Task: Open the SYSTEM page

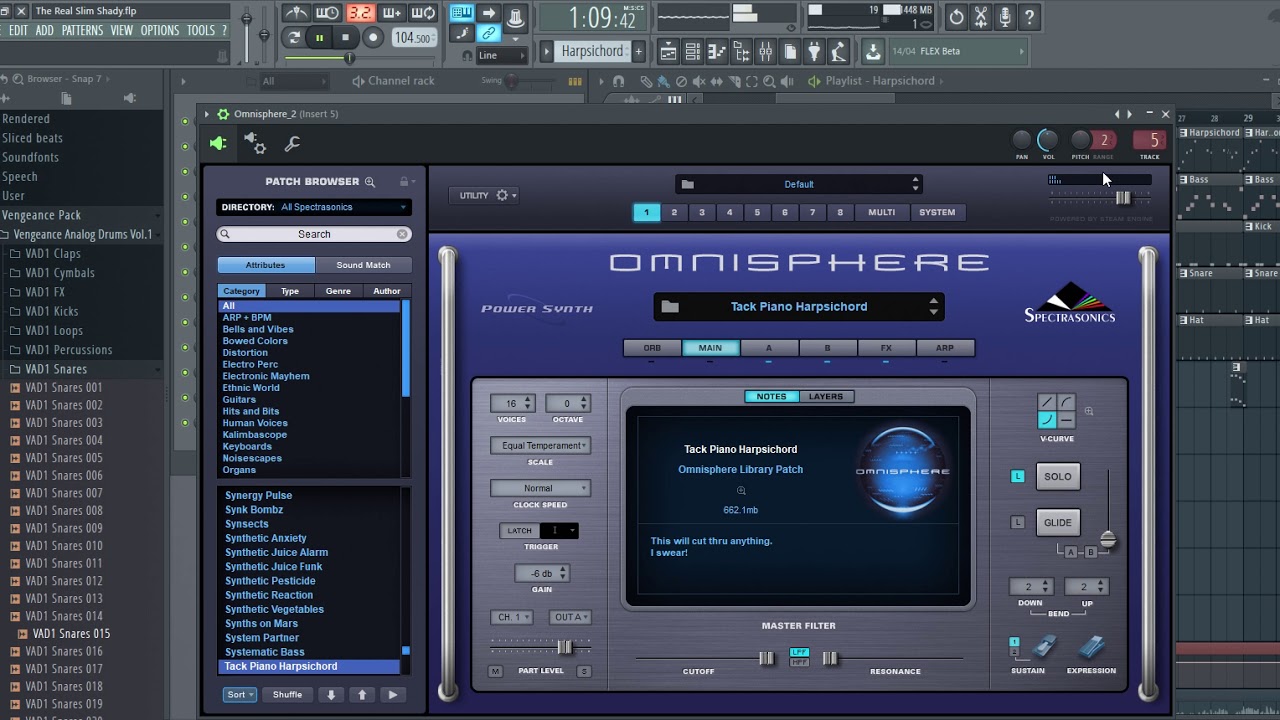Action: (937, 212)
